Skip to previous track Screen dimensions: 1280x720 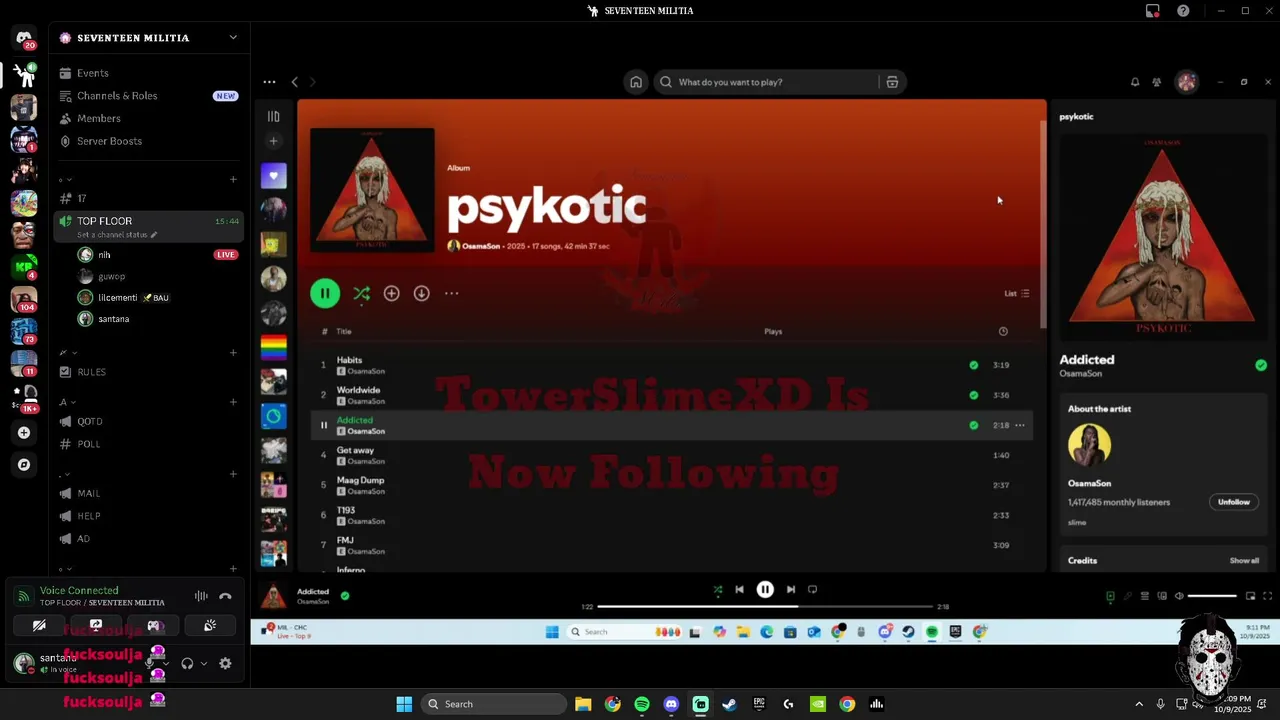(x=739, y=590)
